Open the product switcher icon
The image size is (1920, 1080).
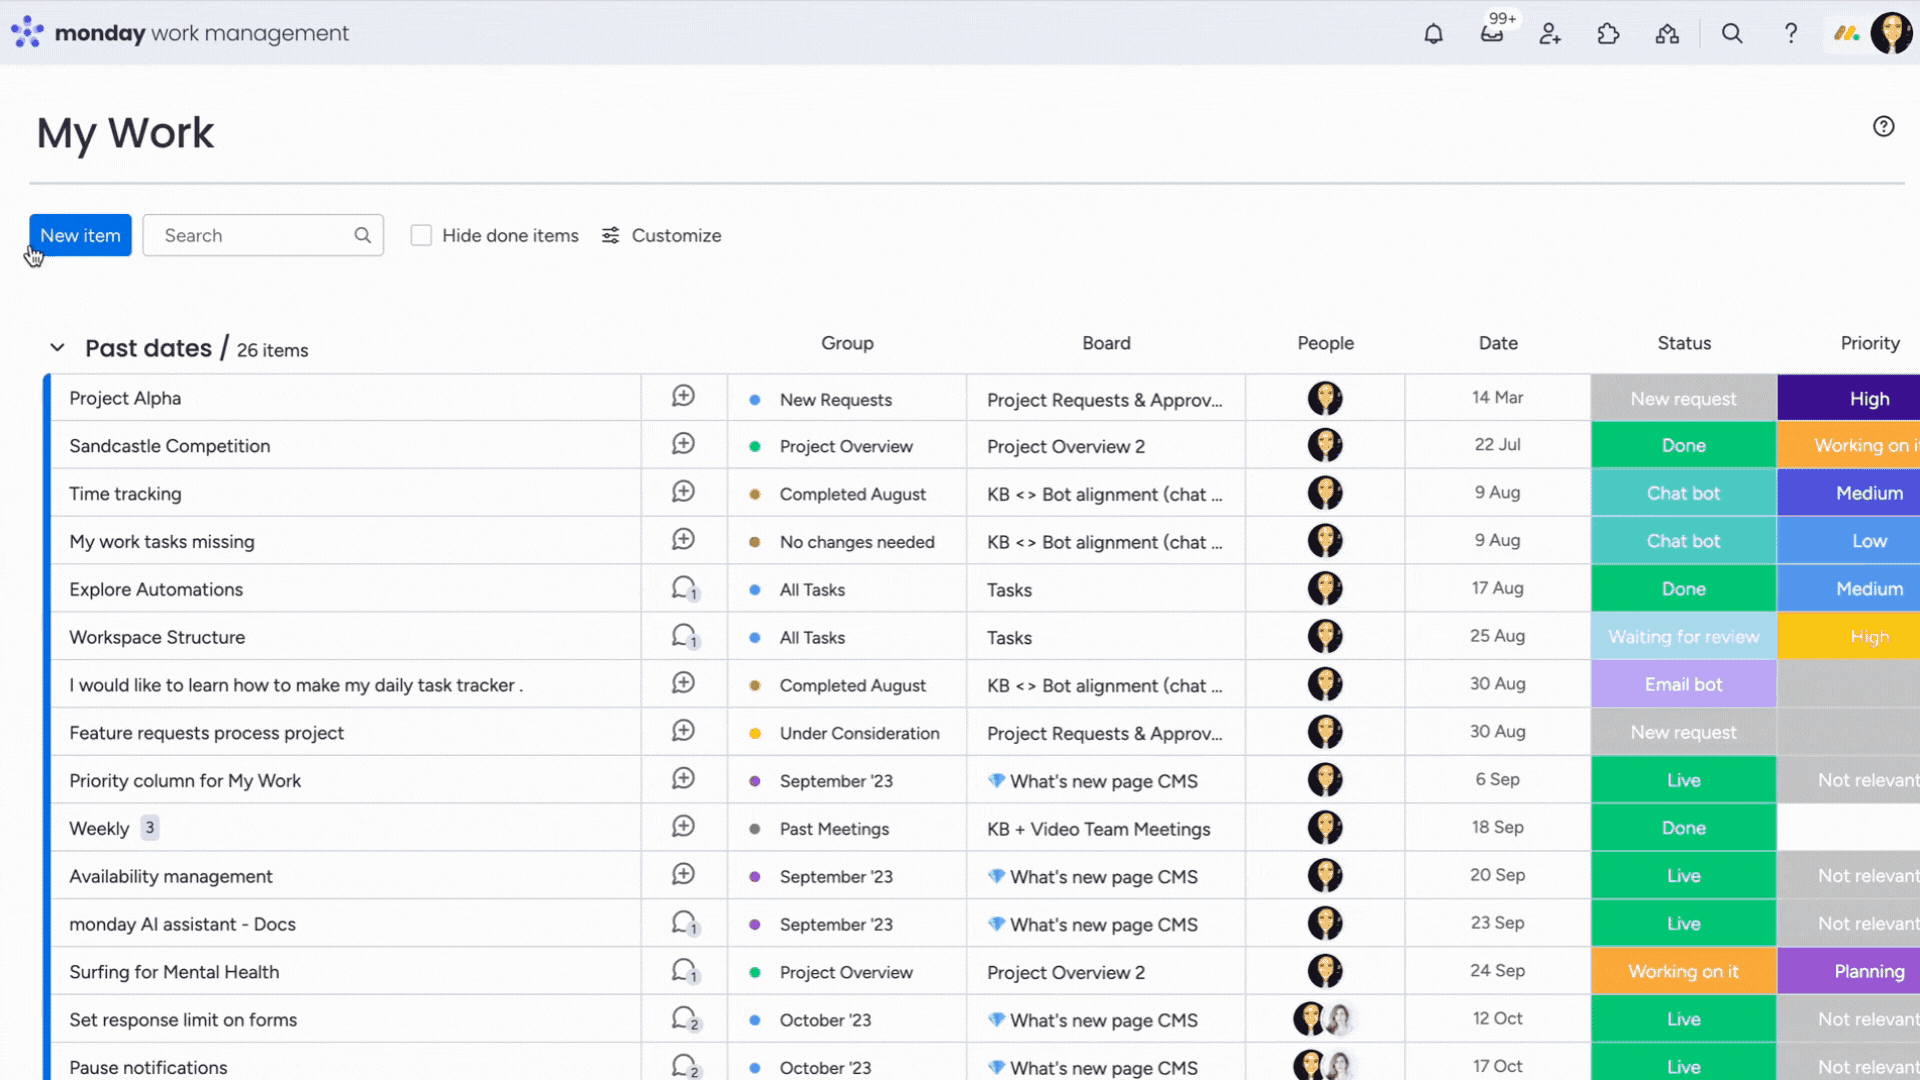tap(1667, 34)
